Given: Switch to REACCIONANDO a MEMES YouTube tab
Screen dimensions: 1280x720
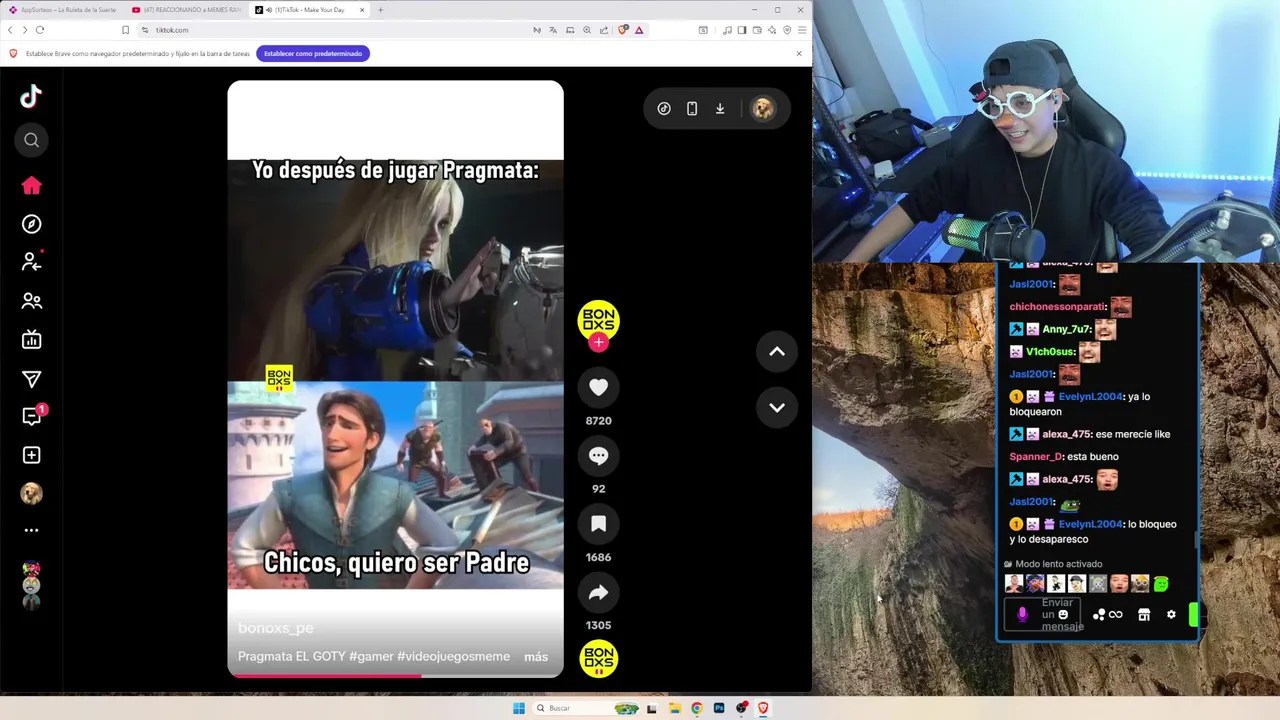Looking at the screenshot, I should (186, 10).
